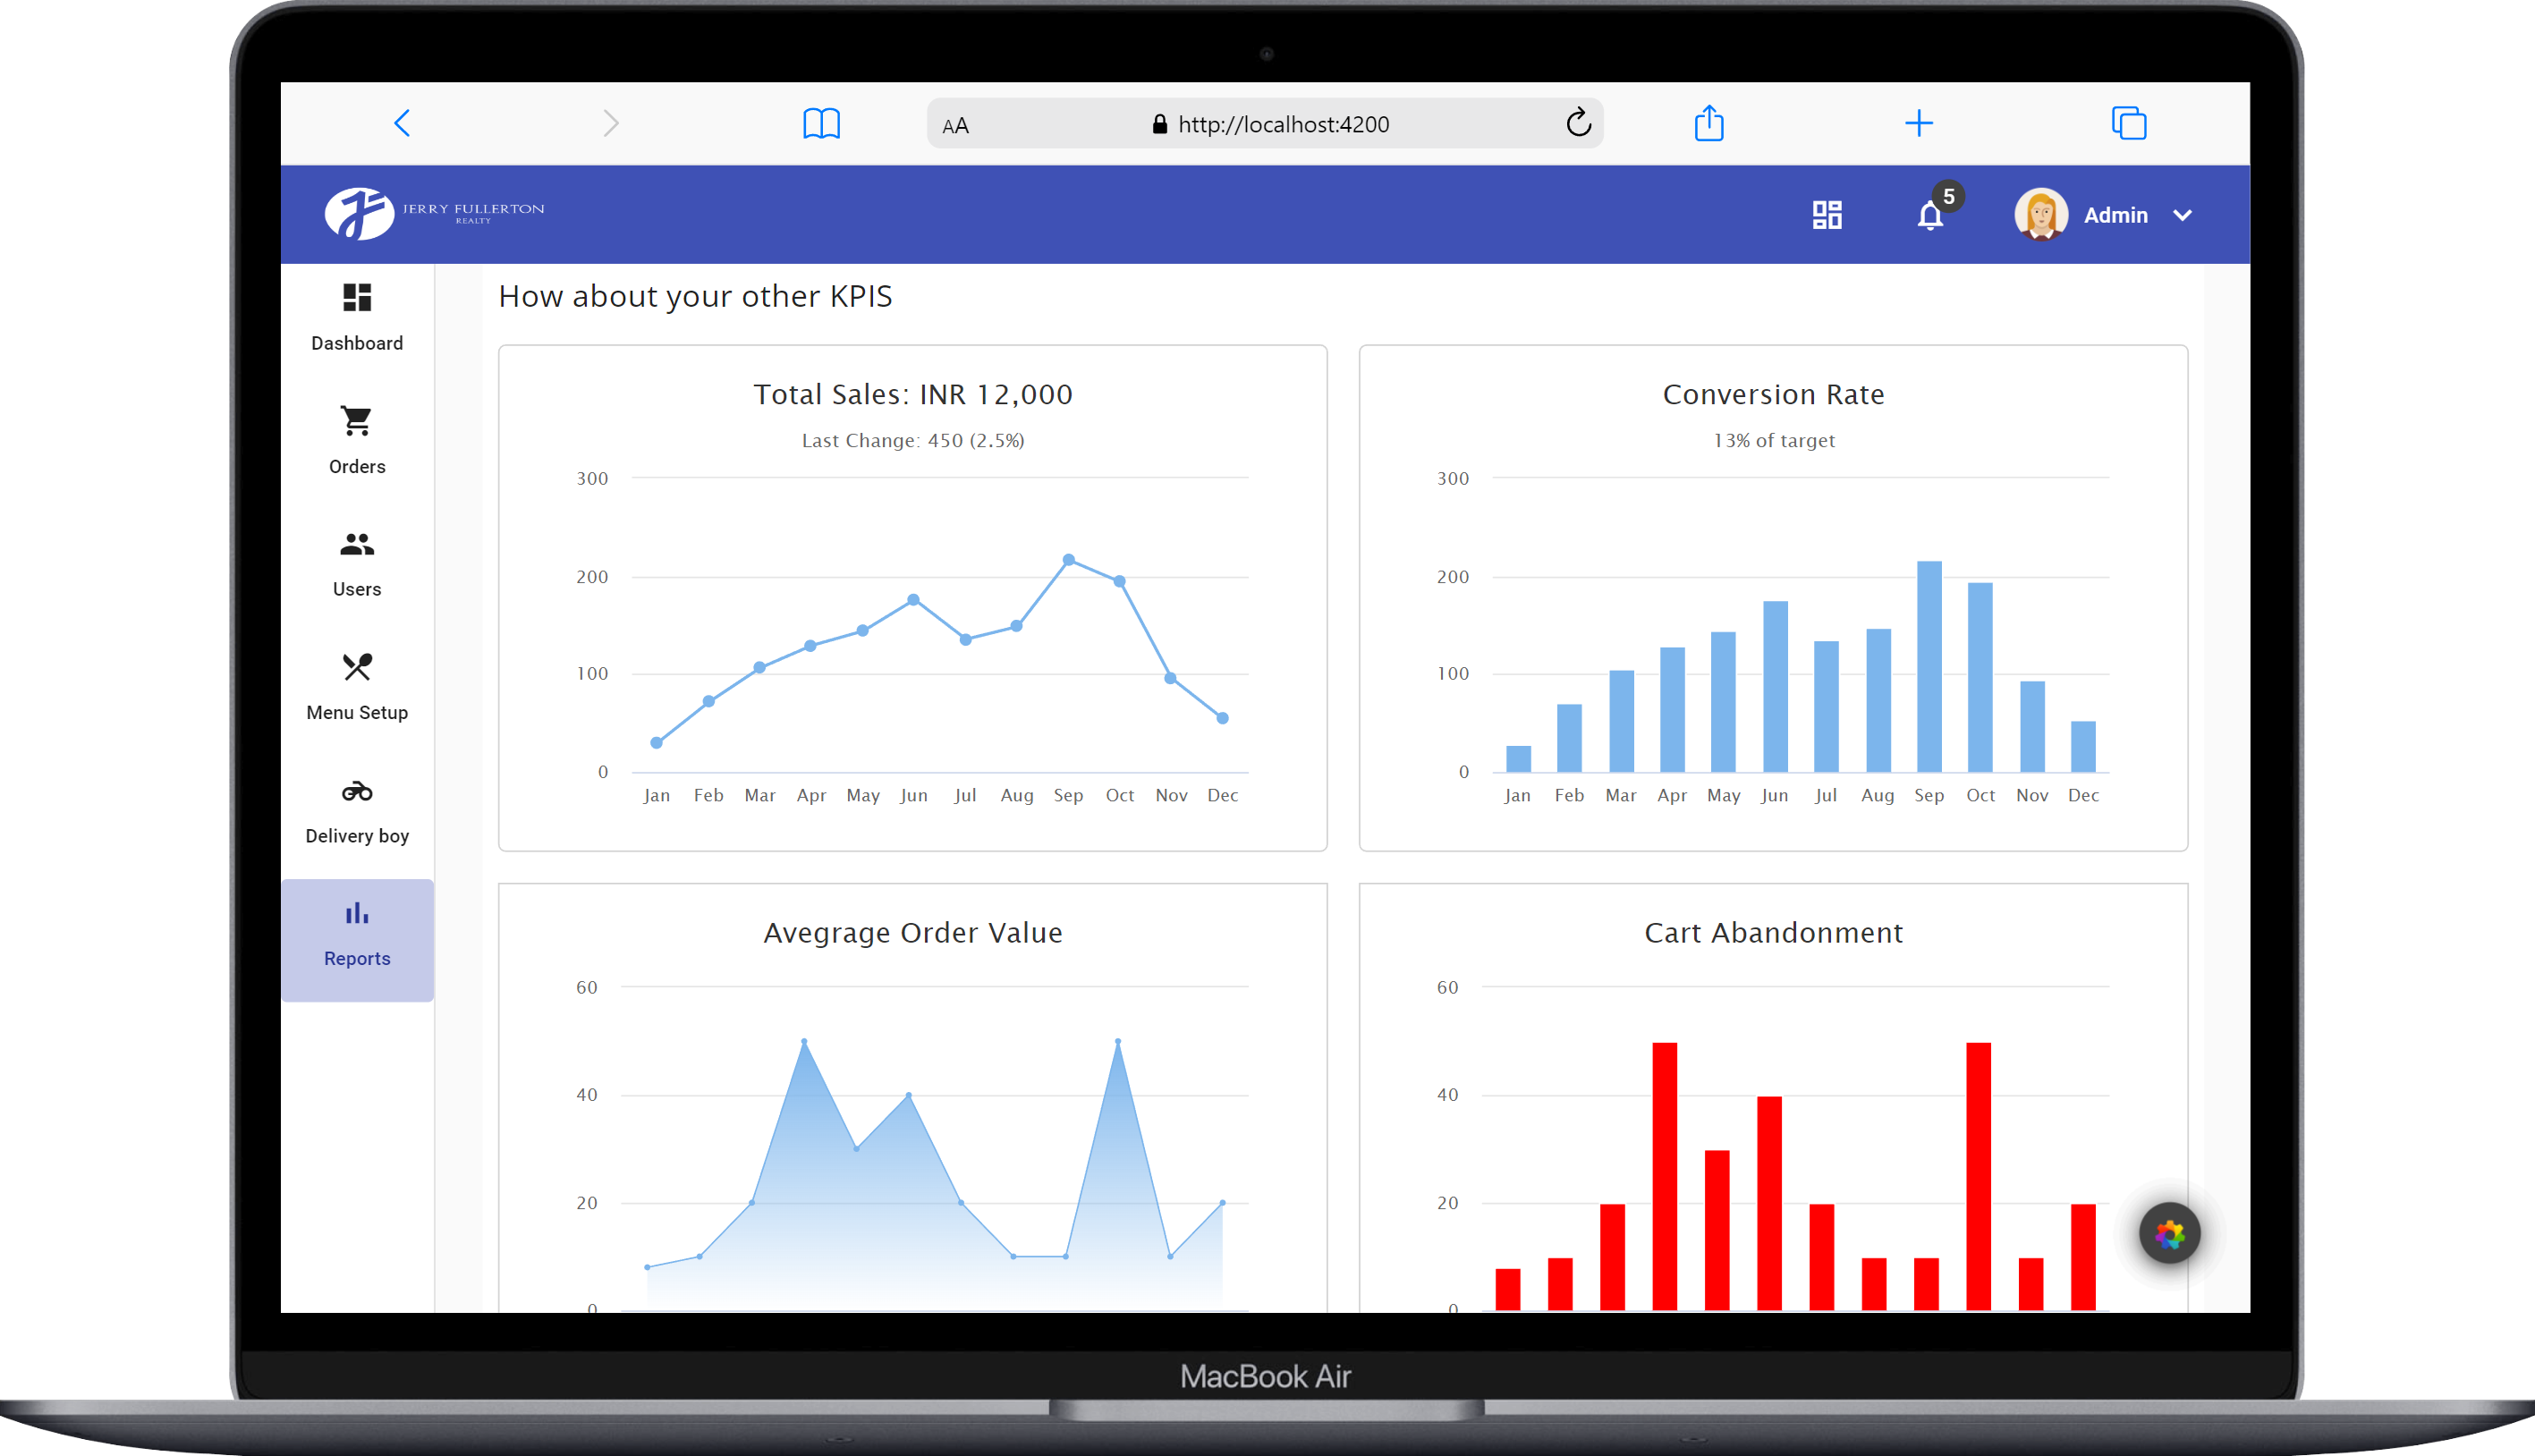Open the Orders cart icon

click(357, 421)
